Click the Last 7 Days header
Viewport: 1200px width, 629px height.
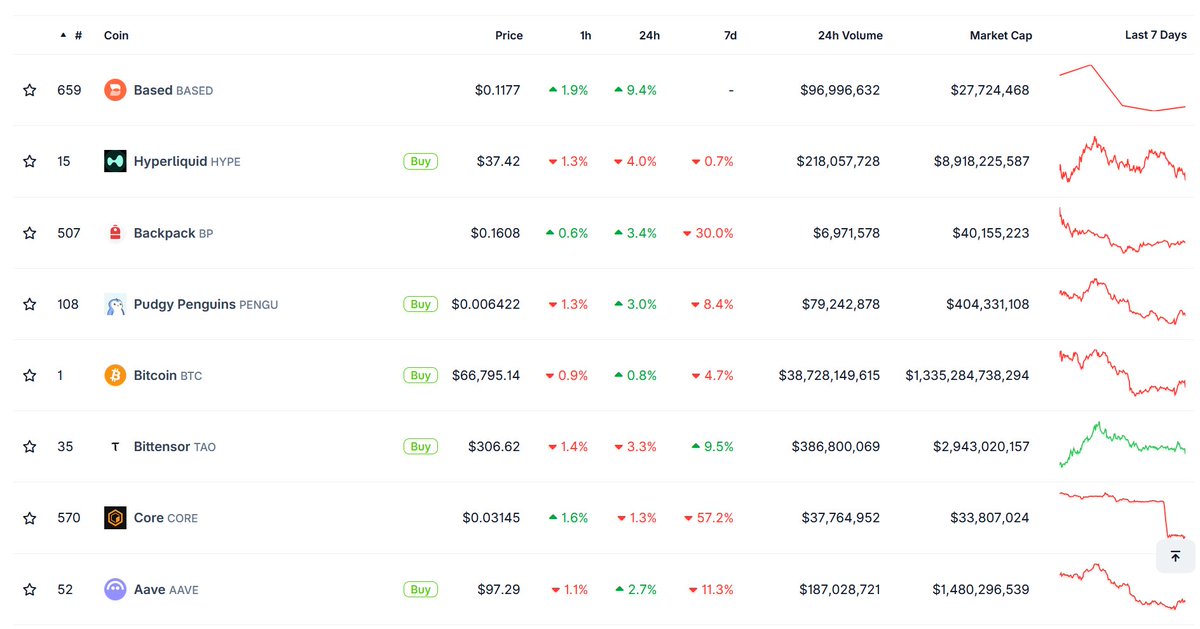1156,35
